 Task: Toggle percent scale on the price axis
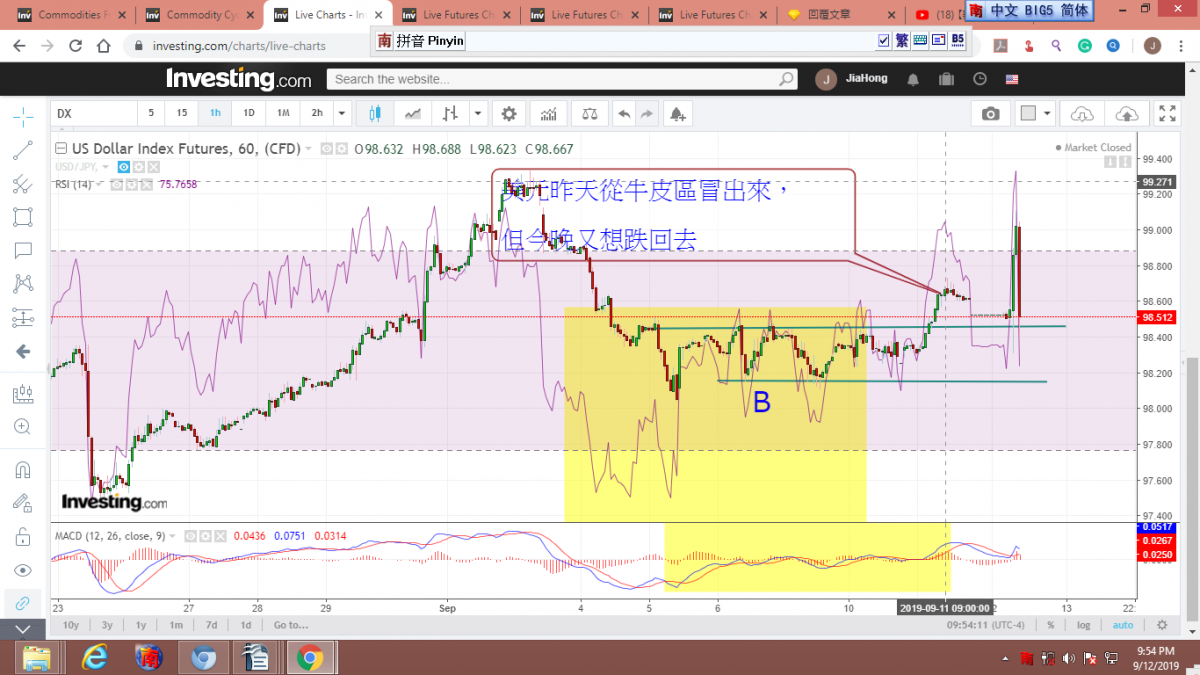point(1051,625)
